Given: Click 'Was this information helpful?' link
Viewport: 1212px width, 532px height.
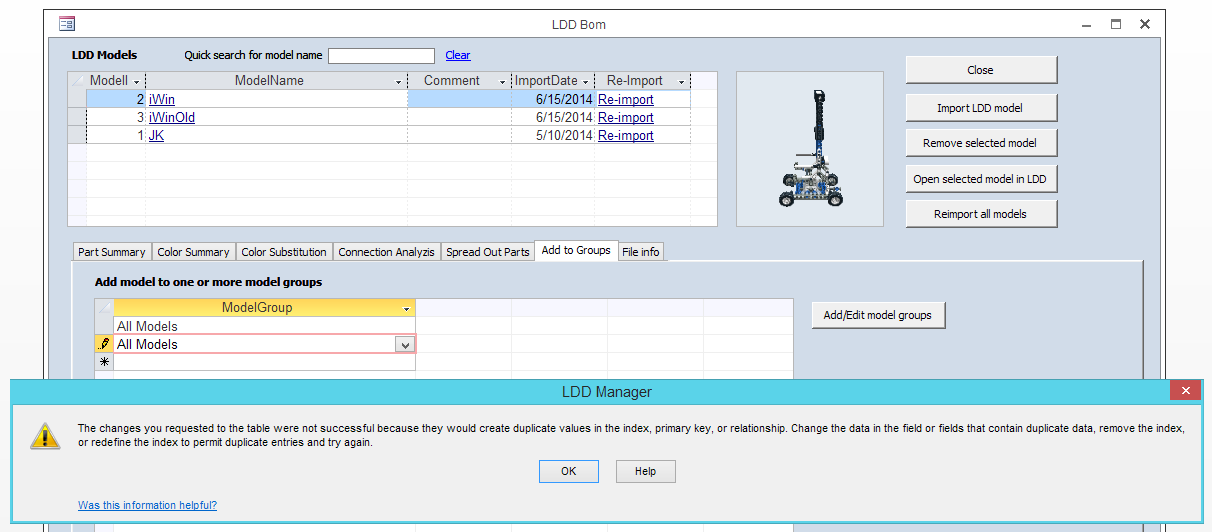Looking at the screenshot, I should click(147, 505).
